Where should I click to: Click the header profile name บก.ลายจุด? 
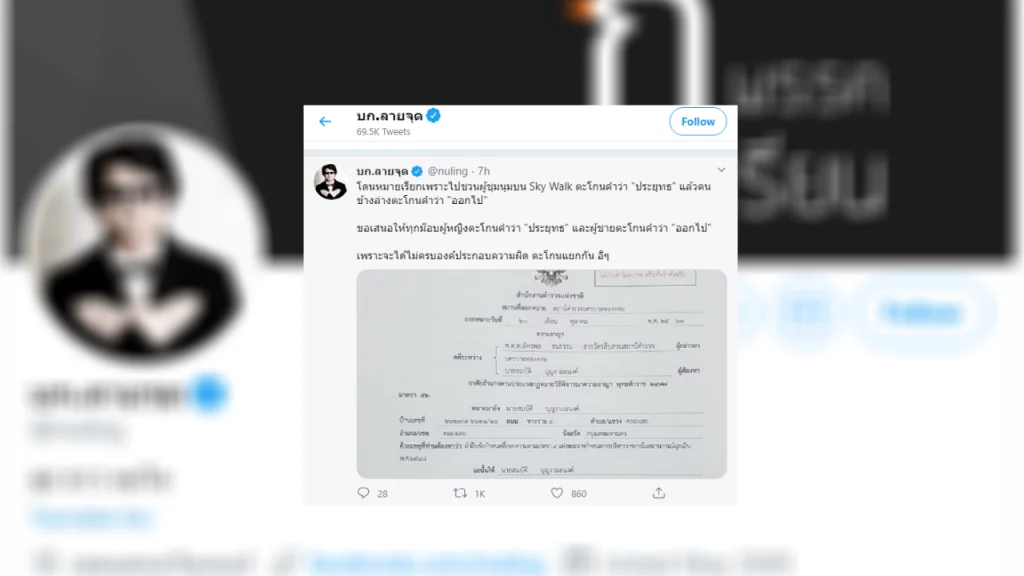389,116
